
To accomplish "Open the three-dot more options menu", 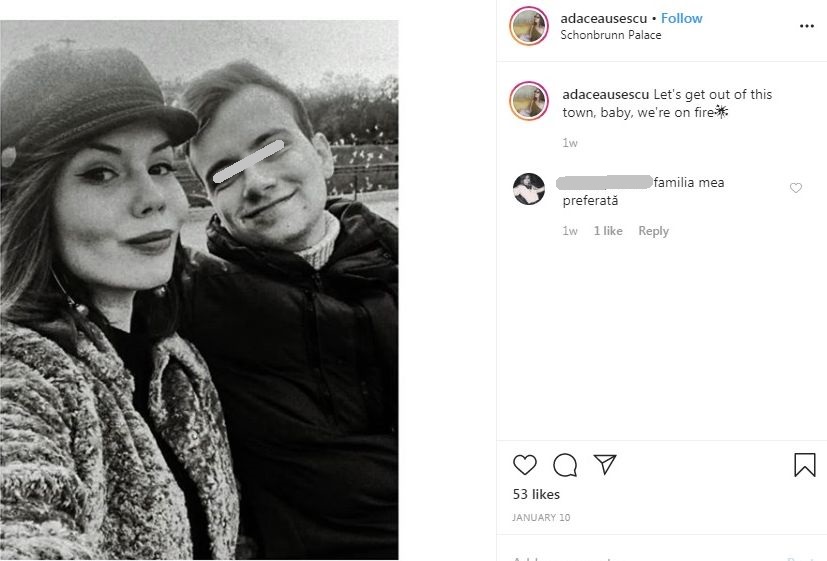I will tap(807, 26).
